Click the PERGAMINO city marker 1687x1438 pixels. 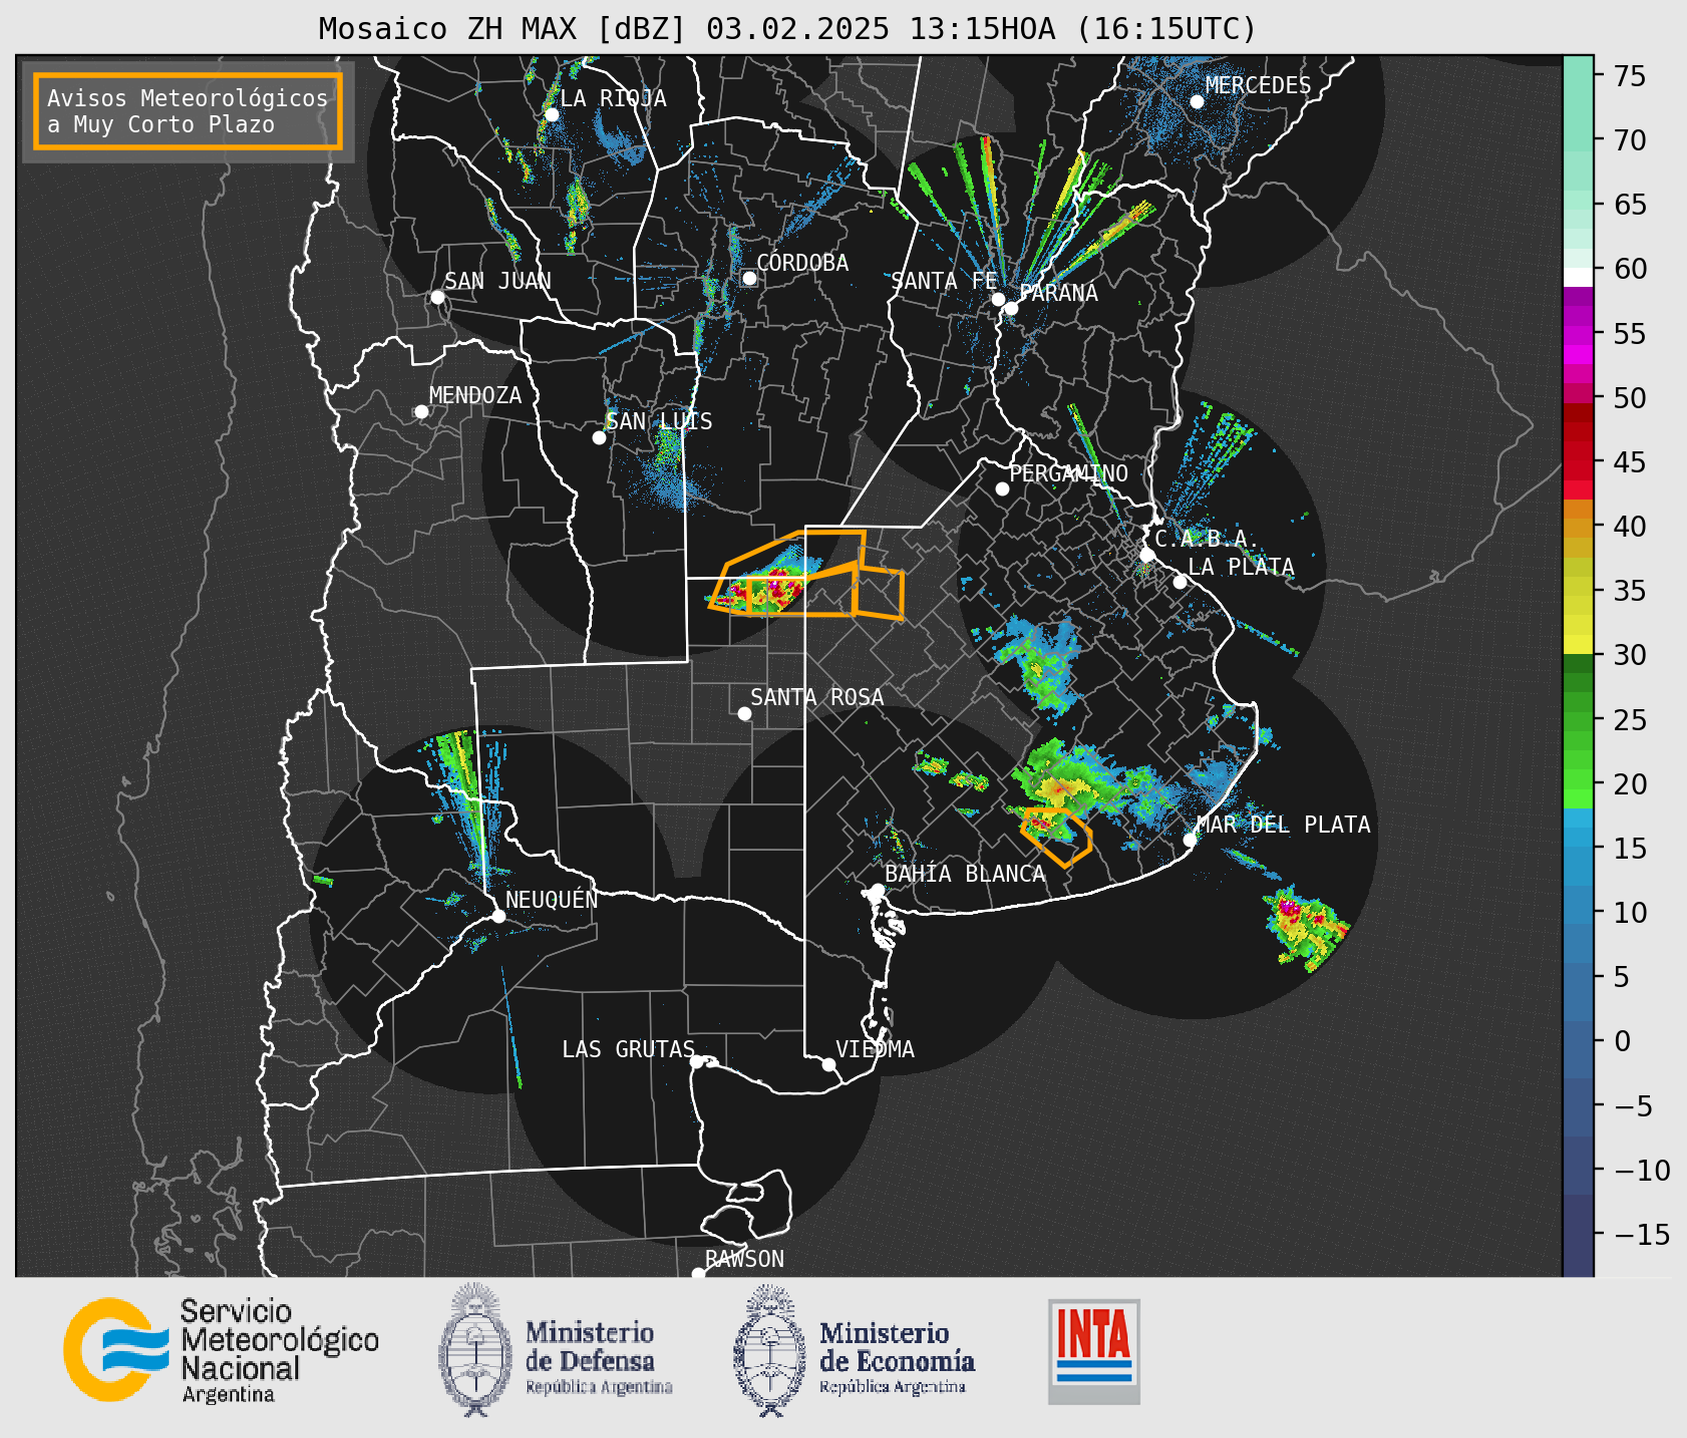[x=1002, y=489]
